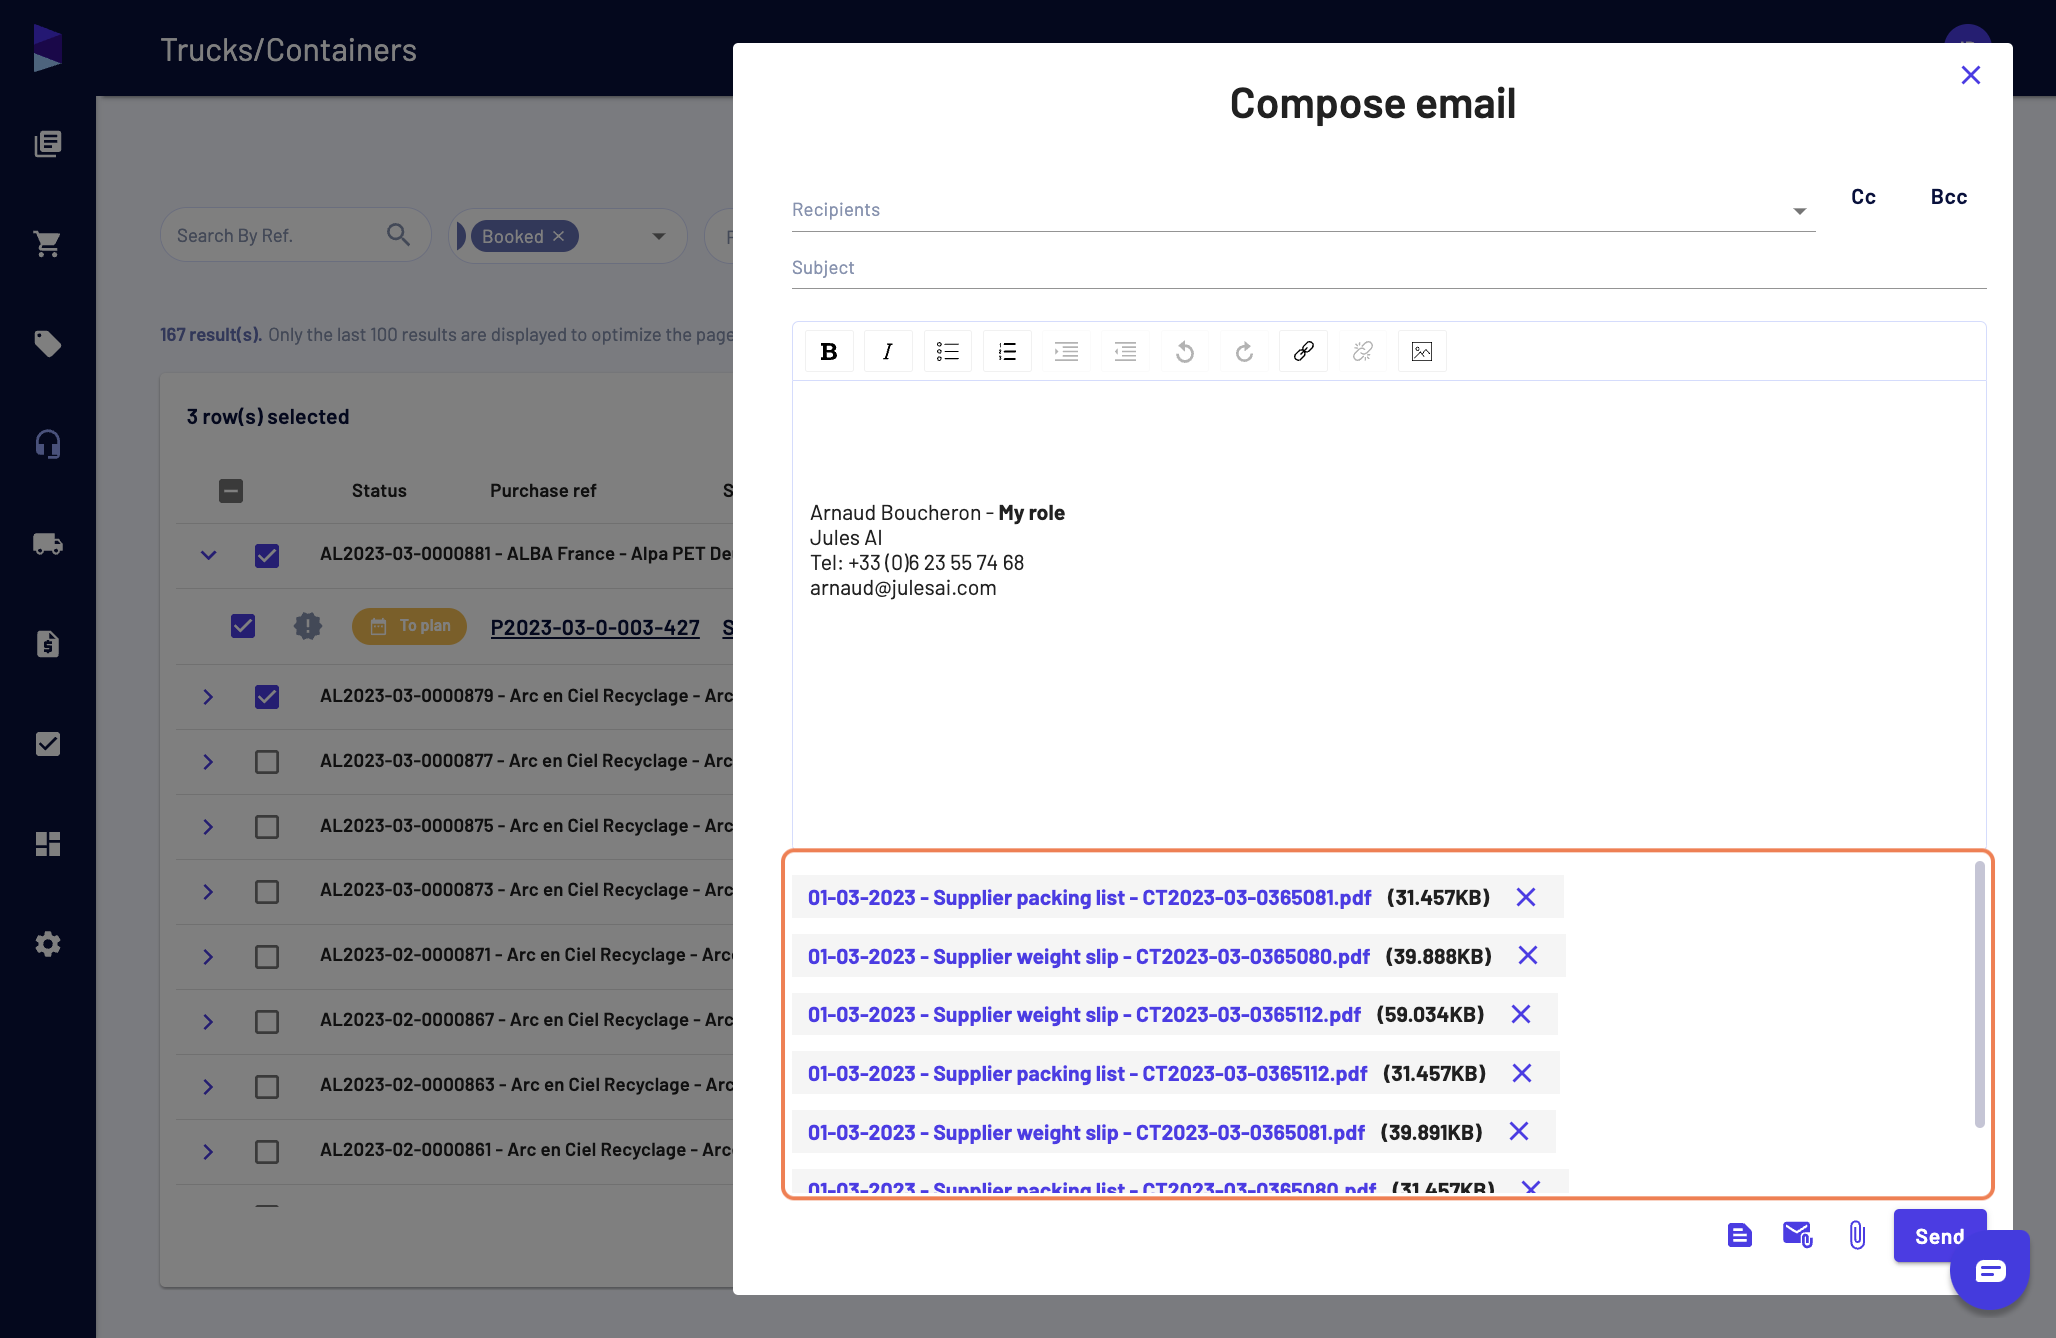Viewport: 2056px width, 1338px height.
Task: Open the chat support bubble
Action: click(x=1990, y=1270)
